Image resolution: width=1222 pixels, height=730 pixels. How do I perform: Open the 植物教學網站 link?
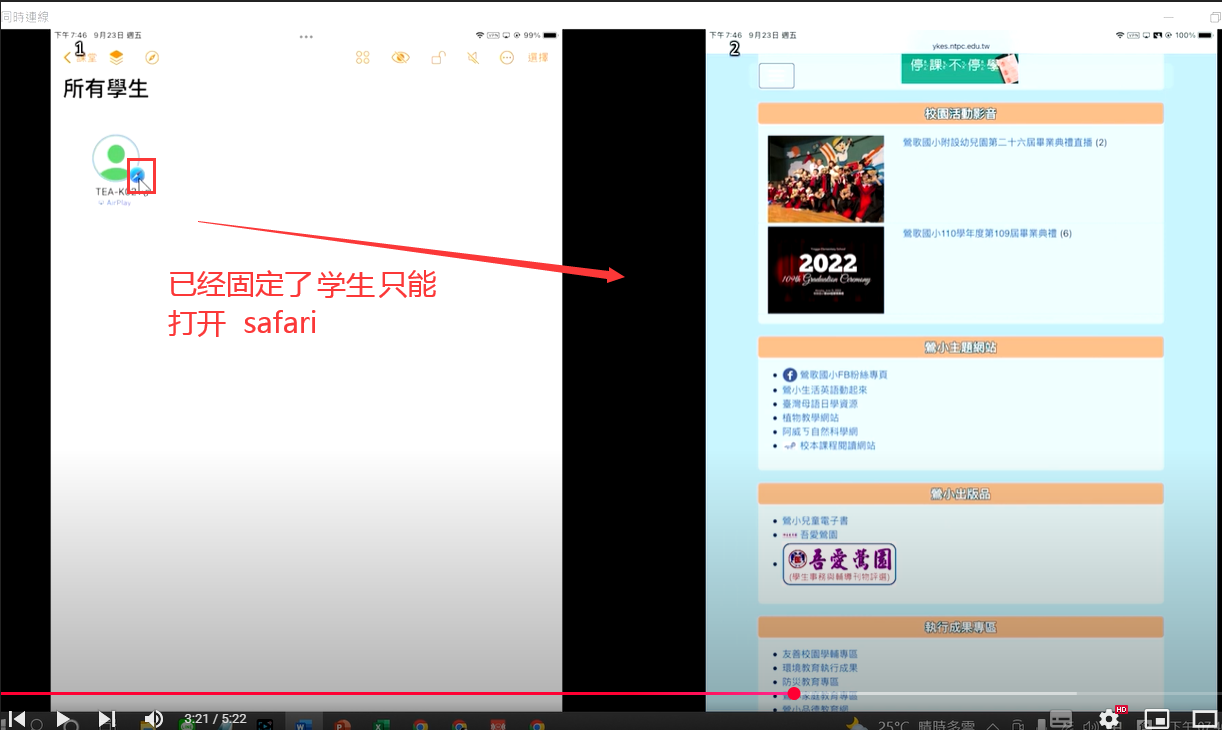(811, 418)
